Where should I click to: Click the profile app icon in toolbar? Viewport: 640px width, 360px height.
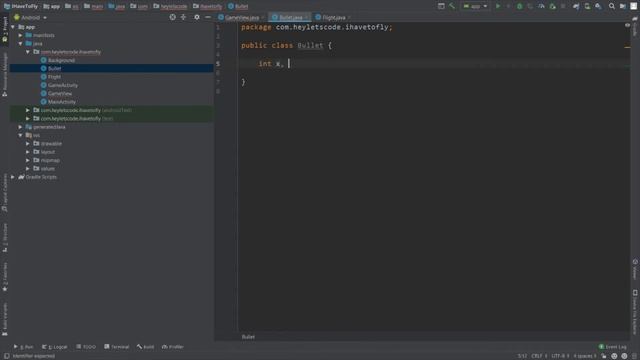(541, 6)
